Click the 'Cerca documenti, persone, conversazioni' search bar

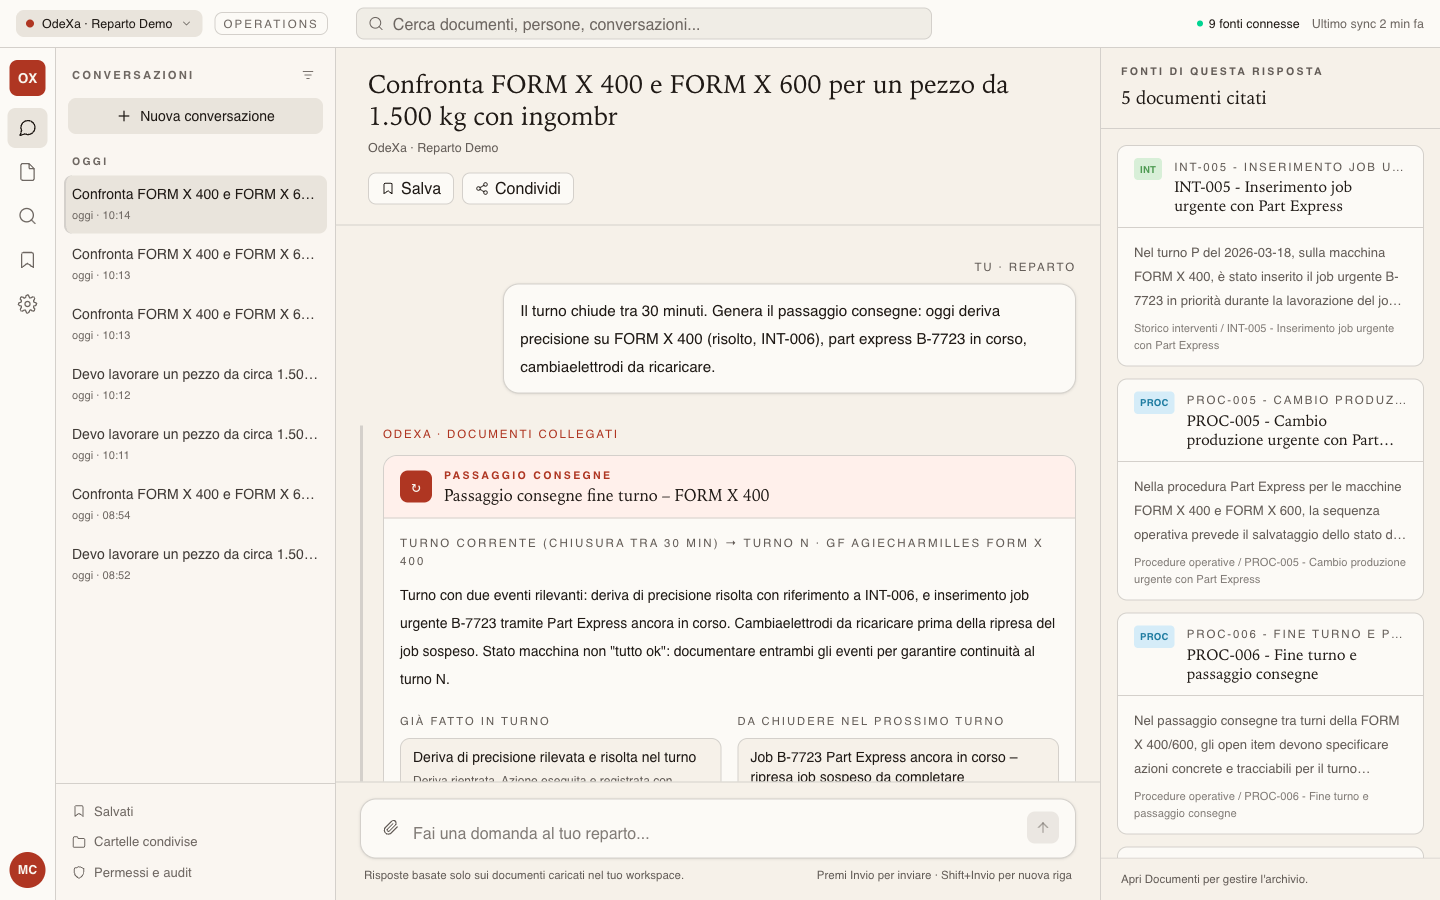[644, 23]
